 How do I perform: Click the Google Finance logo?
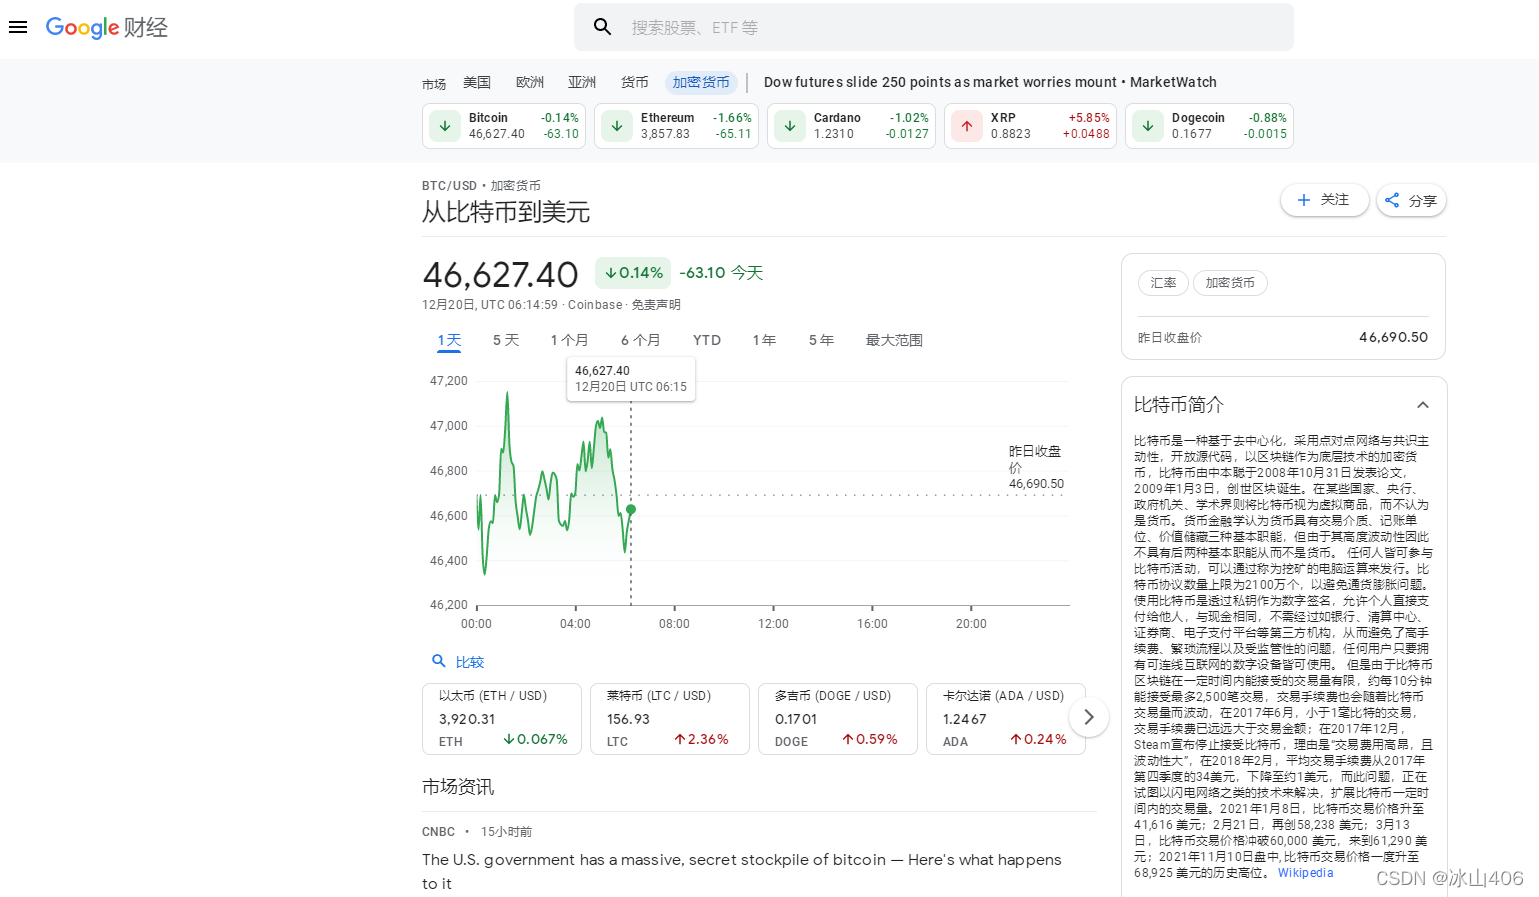[x=106, y=27]
